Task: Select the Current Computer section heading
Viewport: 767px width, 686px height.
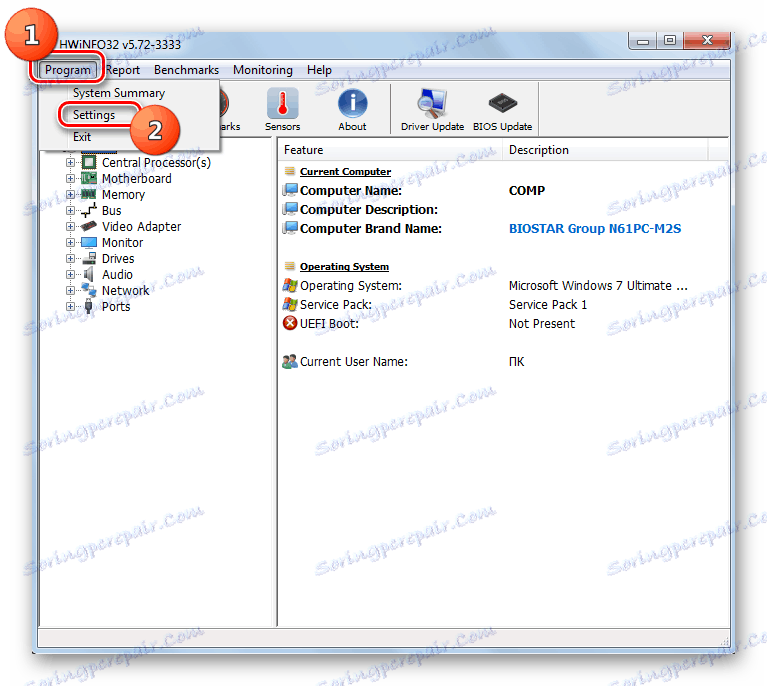Action: pos(345,171)
